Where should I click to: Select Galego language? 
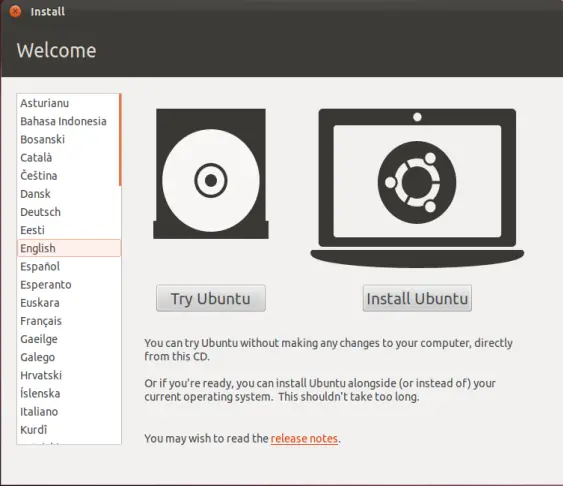point(68,357)
